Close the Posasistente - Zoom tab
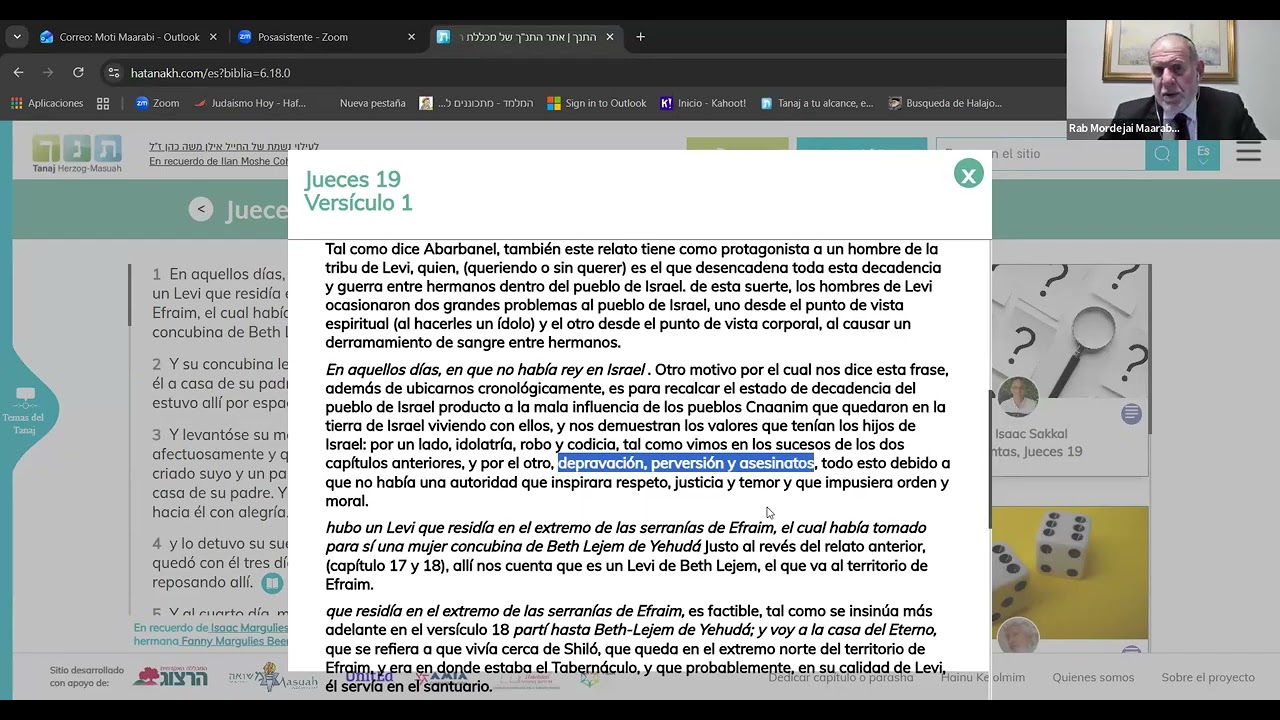 411,37
